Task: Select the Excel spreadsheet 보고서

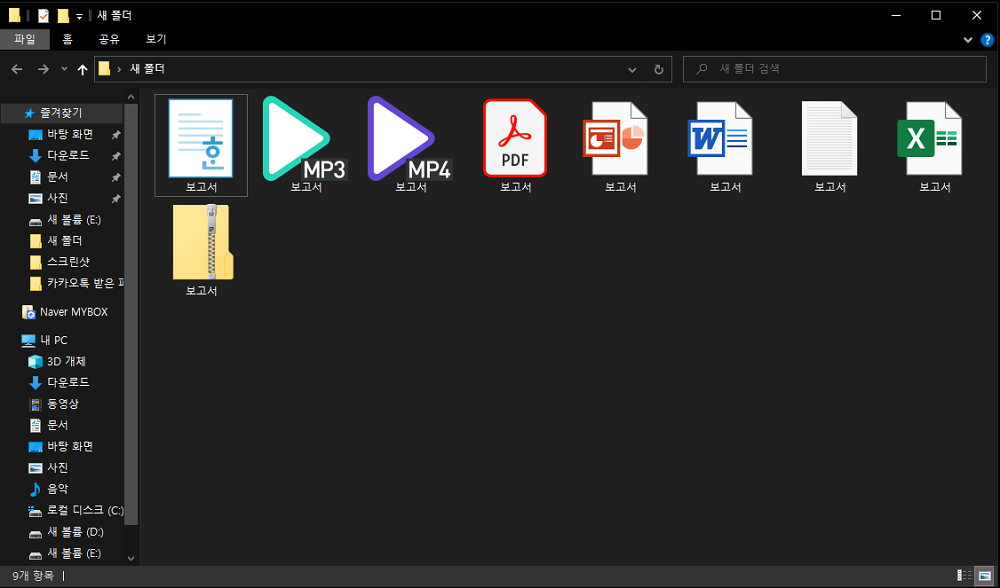Action: click(x=934, y=145)
